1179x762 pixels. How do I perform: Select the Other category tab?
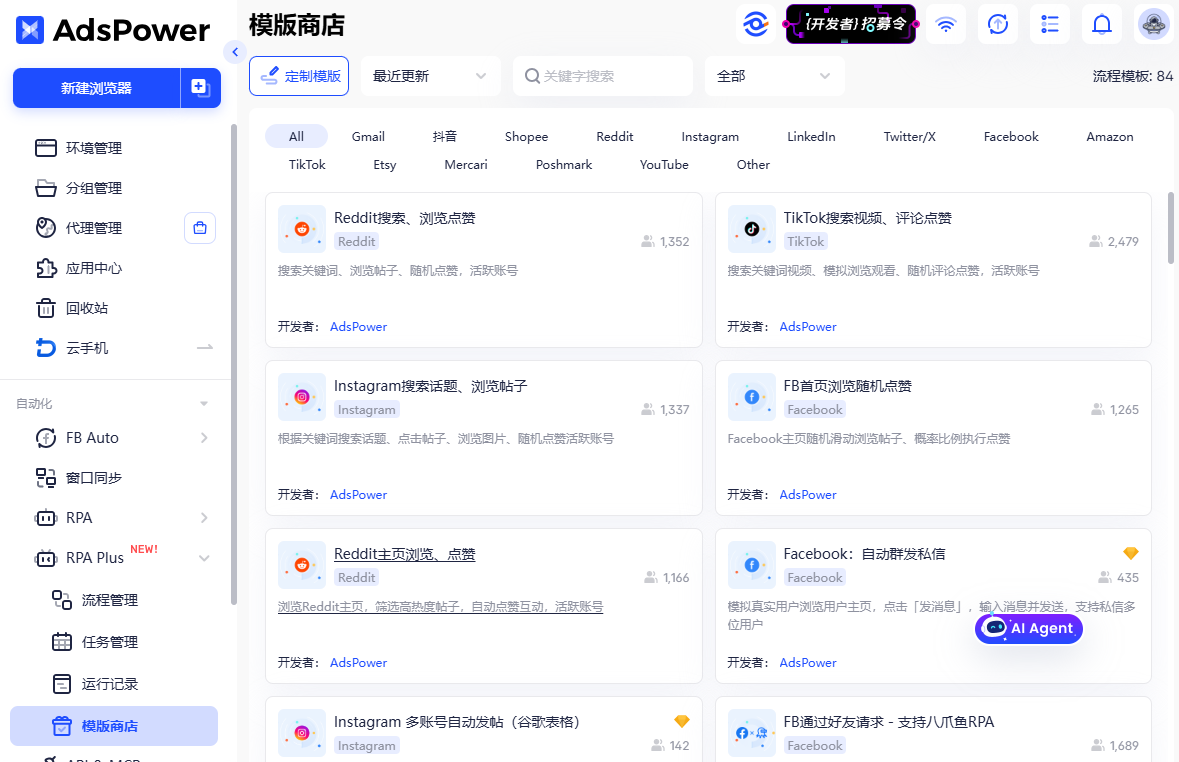pos(753,164)
